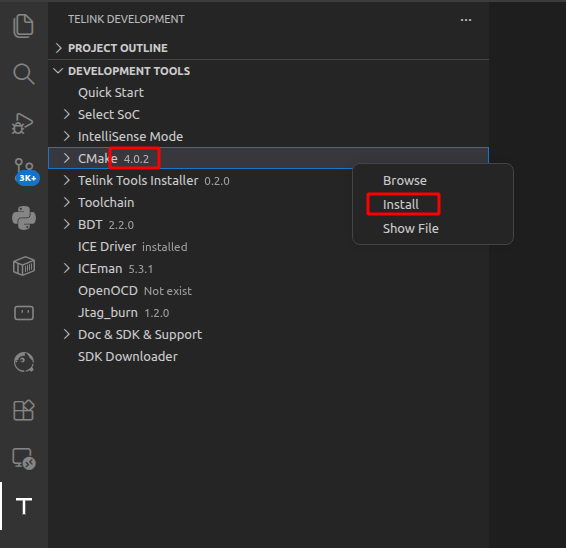The height and width of the screenshot is (548, 566).
Task: Choose Show File in the context menu
Action: [411, 229]
